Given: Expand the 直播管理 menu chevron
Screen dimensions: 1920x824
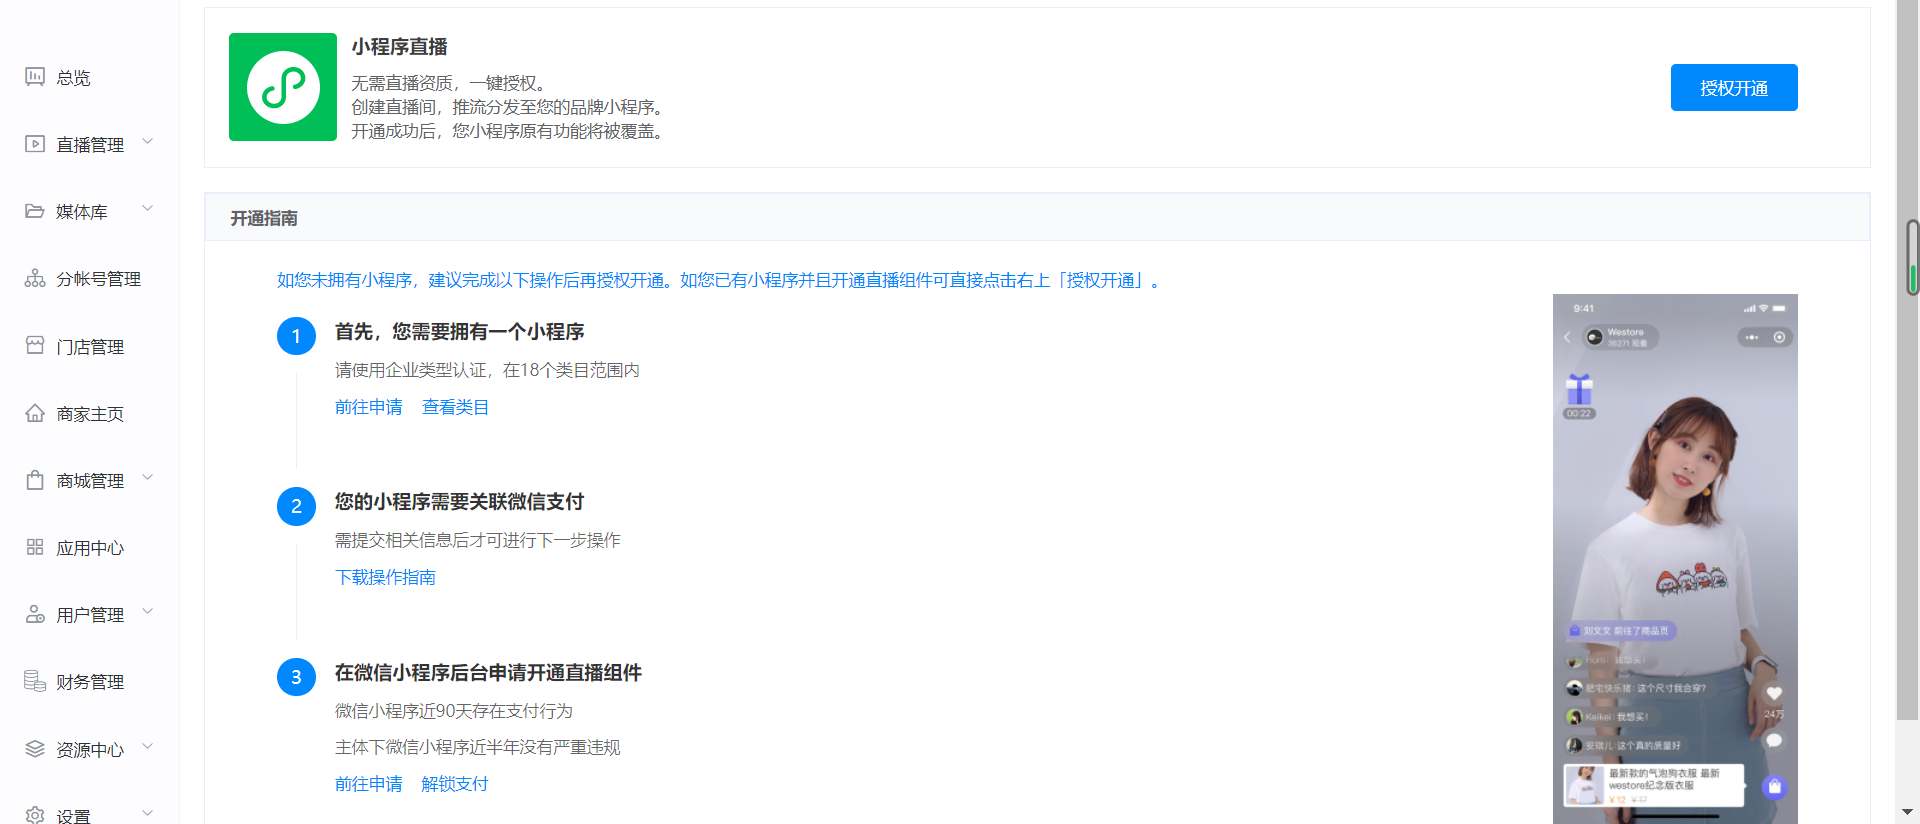Looking at the screenshot, I should pos(148,142).
